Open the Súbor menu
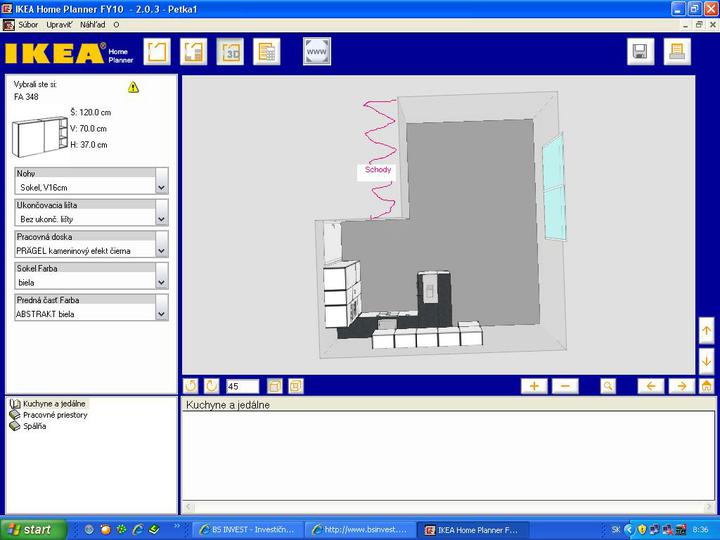Screen dimensions: 720x540 pos(29,23)
